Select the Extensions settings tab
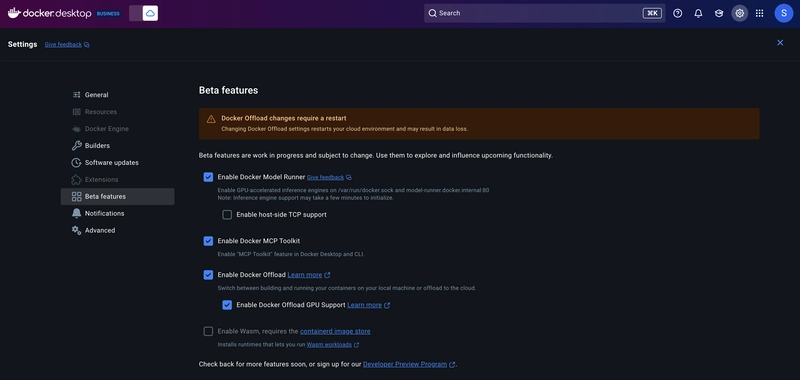 [x=117, y=180]
